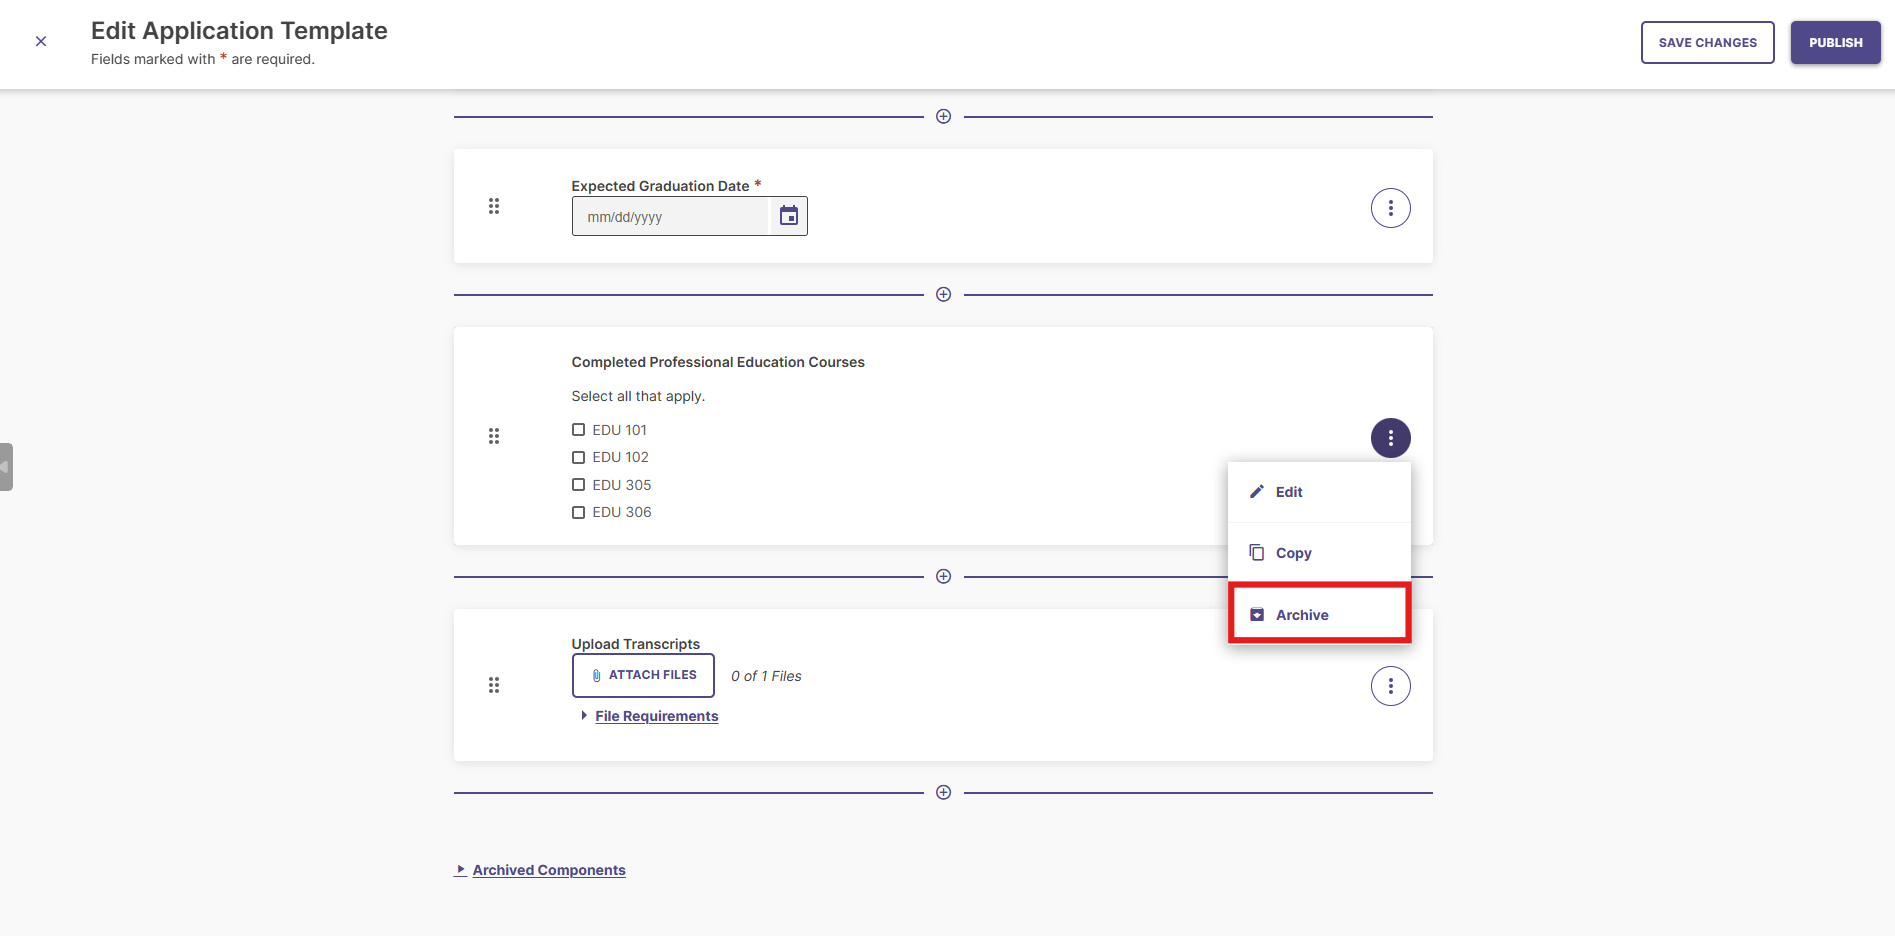
Task: Expand File Requirements details
Action: pyautogui.click(x=656, y=716)
